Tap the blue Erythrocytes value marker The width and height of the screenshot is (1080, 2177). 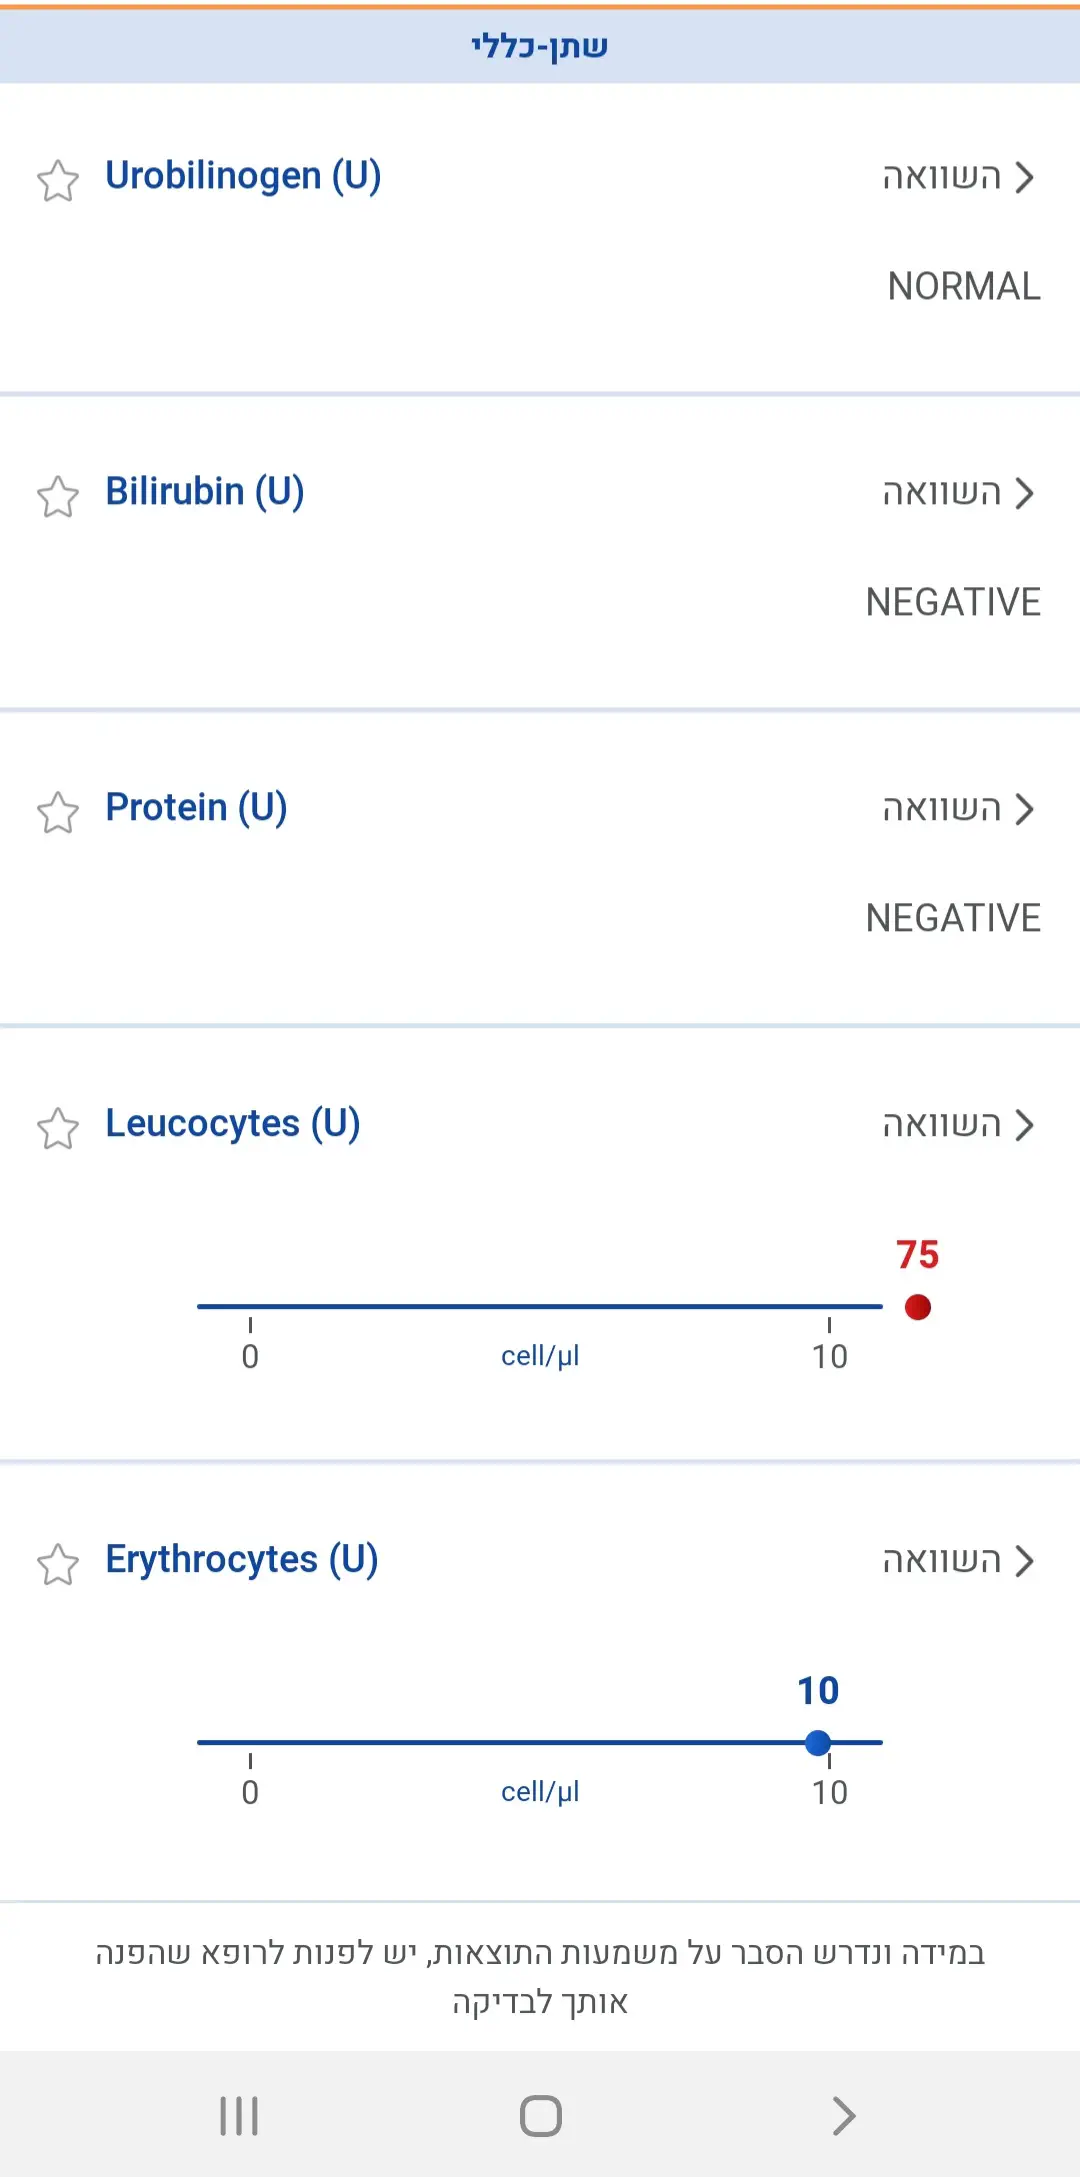click(818, 1743)
